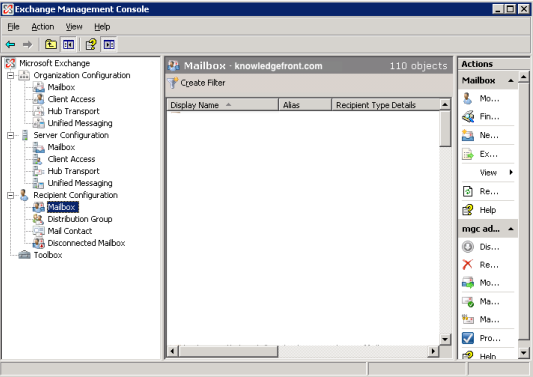Click the Create Filter funnel icon
The image size is (533, 377).
click(x=173, y=83)
